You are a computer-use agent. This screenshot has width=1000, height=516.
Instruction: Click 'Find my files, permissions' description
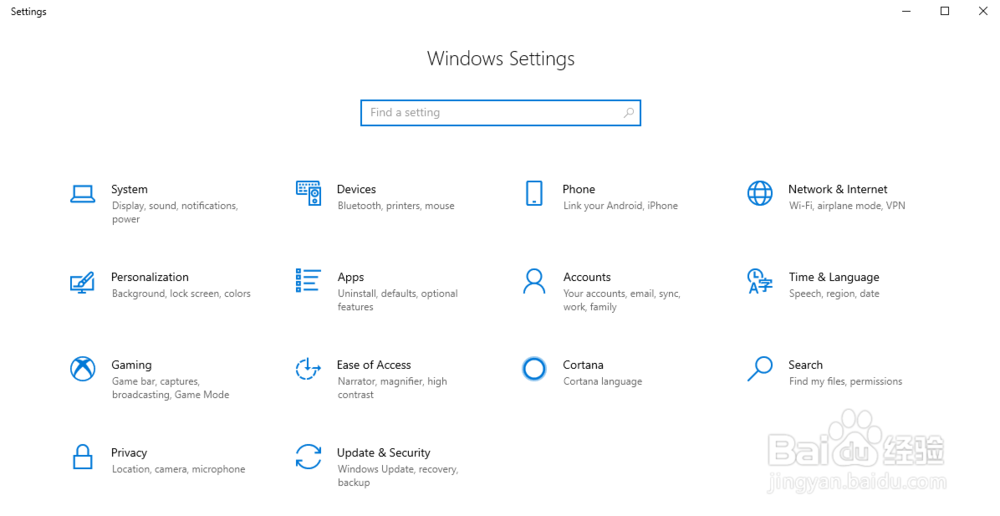[846, 381]
